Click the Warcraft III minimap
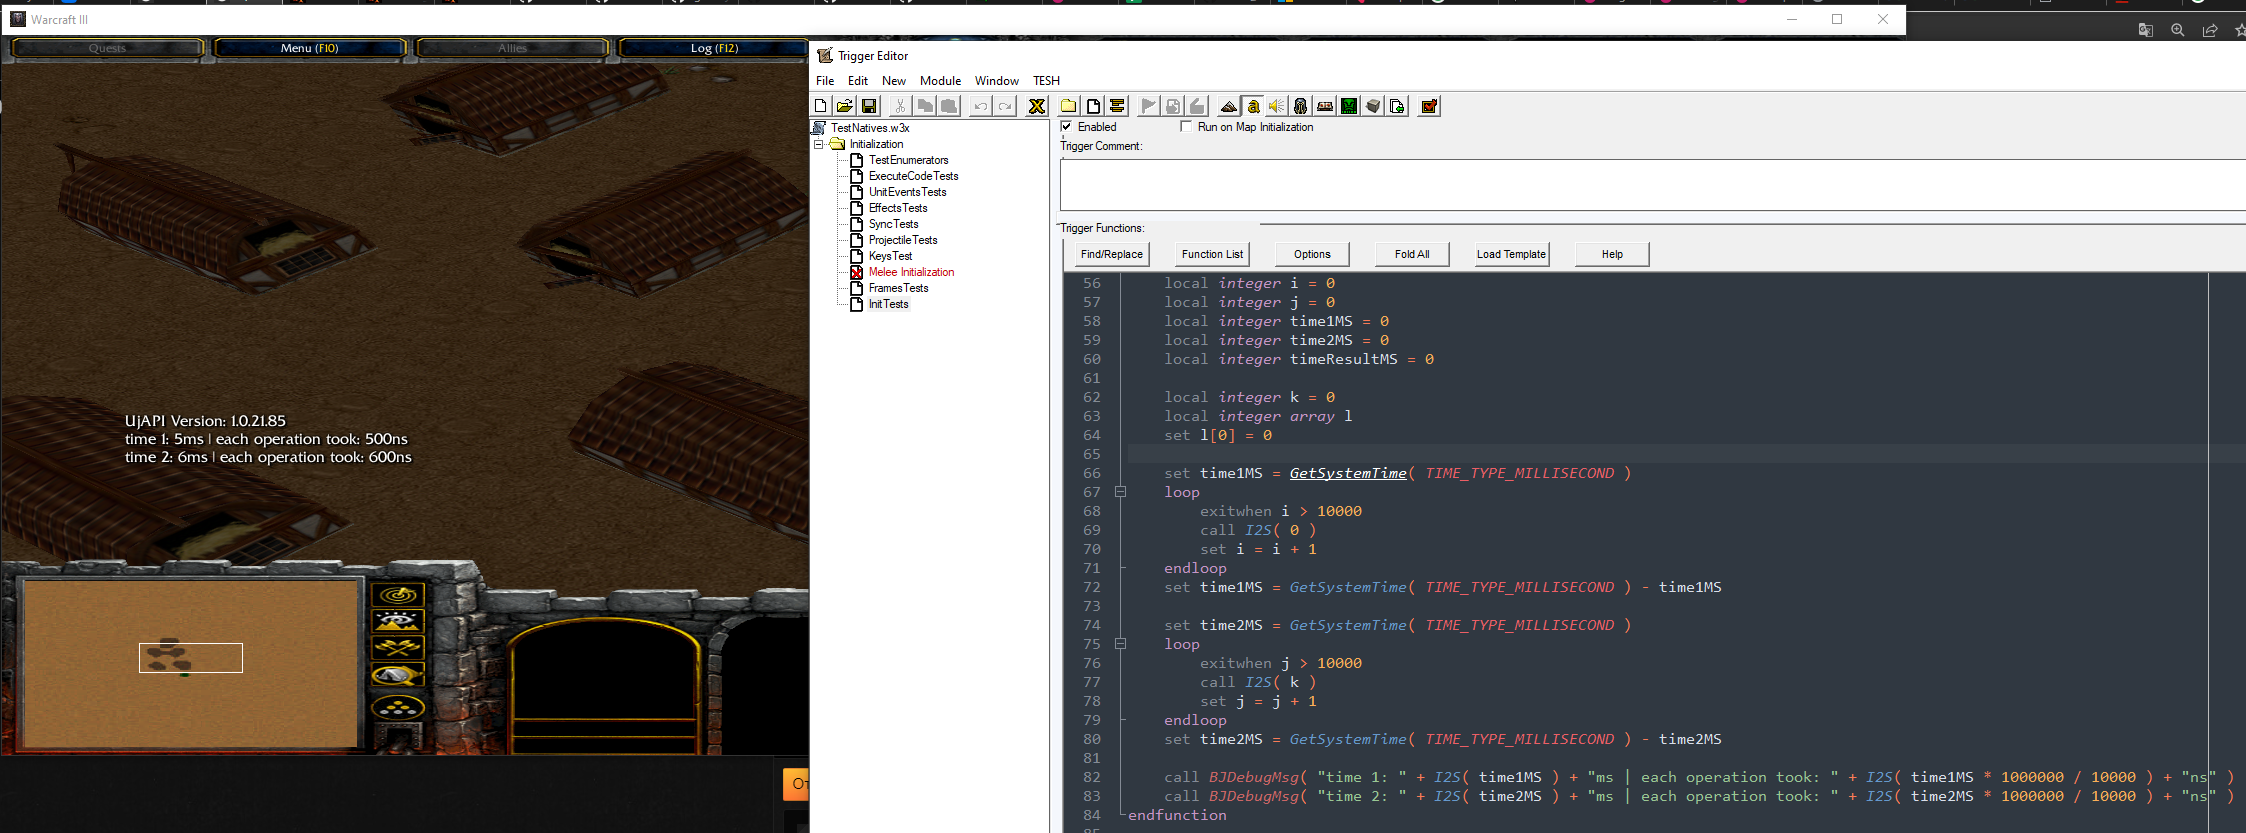This screenshot has height=833, width=2246. point(190,664)
